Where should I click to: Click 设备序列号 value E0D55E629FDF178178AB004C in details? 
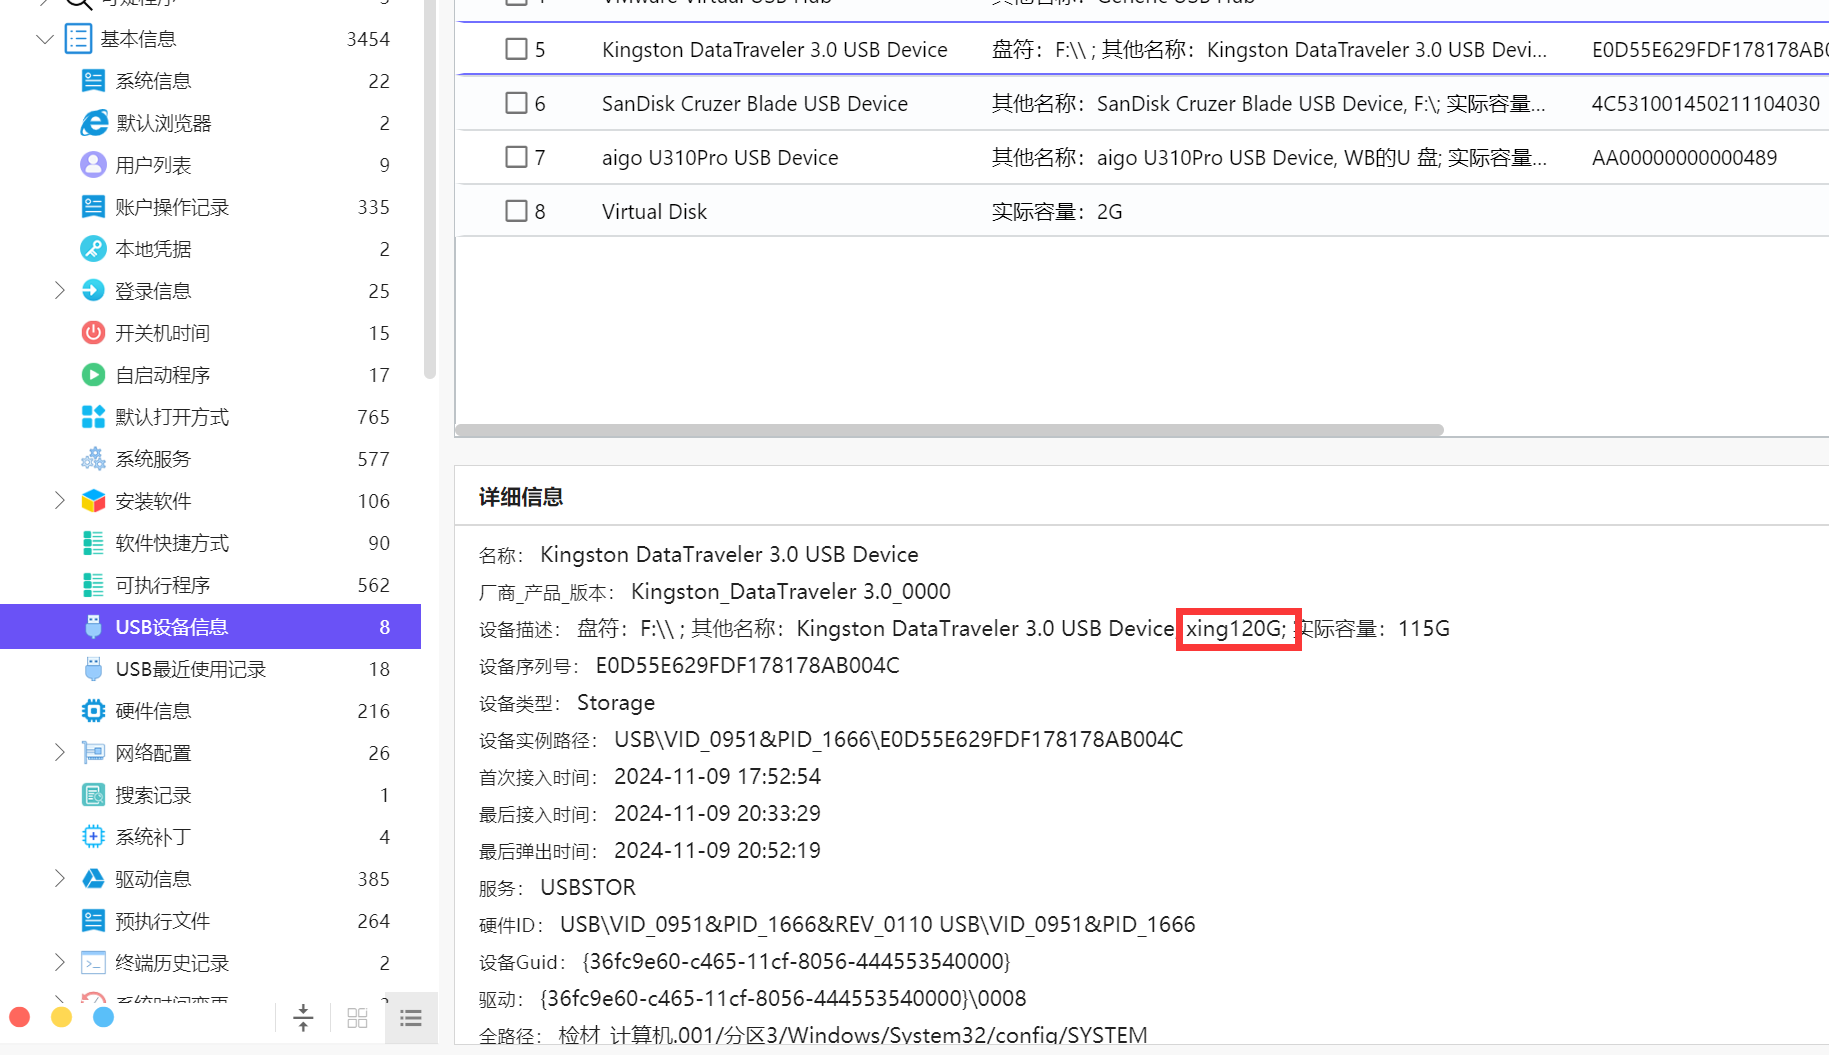pyautogui.click(x=748, y=665)
